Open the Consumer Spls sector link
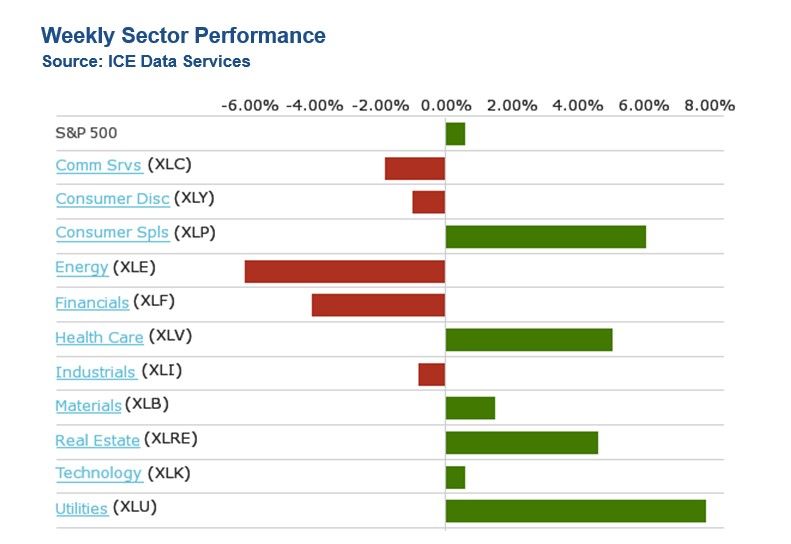 (x=112, y=233)
